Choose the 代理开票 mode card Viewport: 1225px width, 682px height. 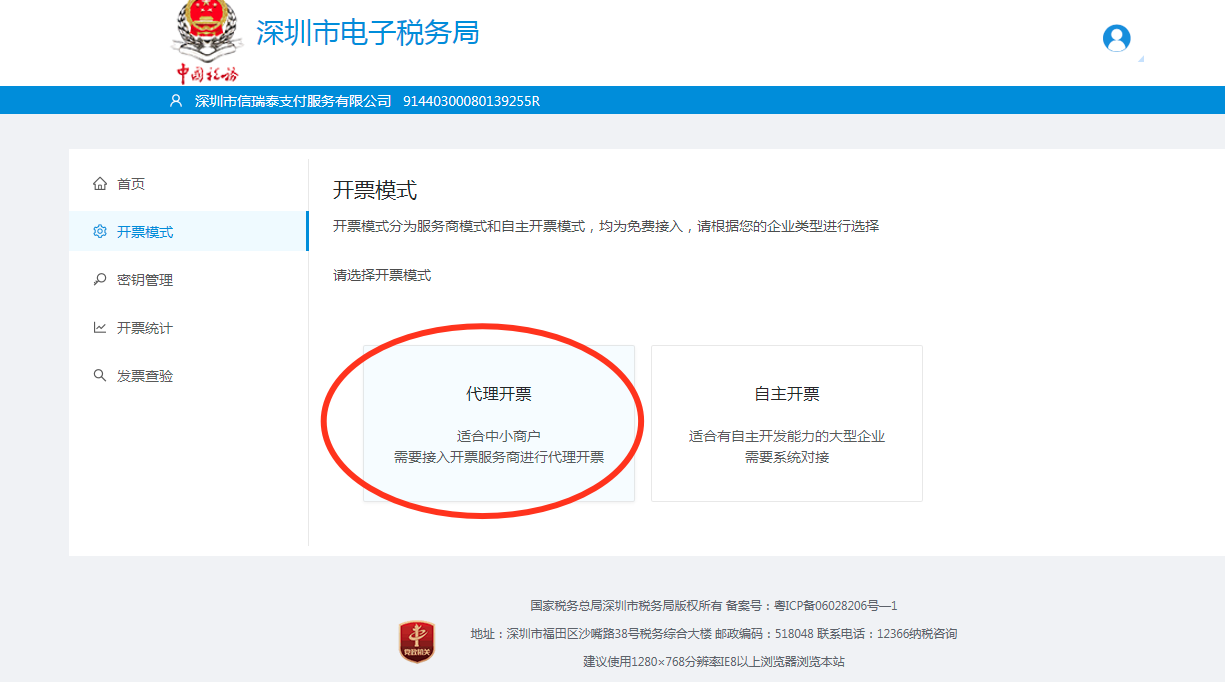tap(499, 423)
